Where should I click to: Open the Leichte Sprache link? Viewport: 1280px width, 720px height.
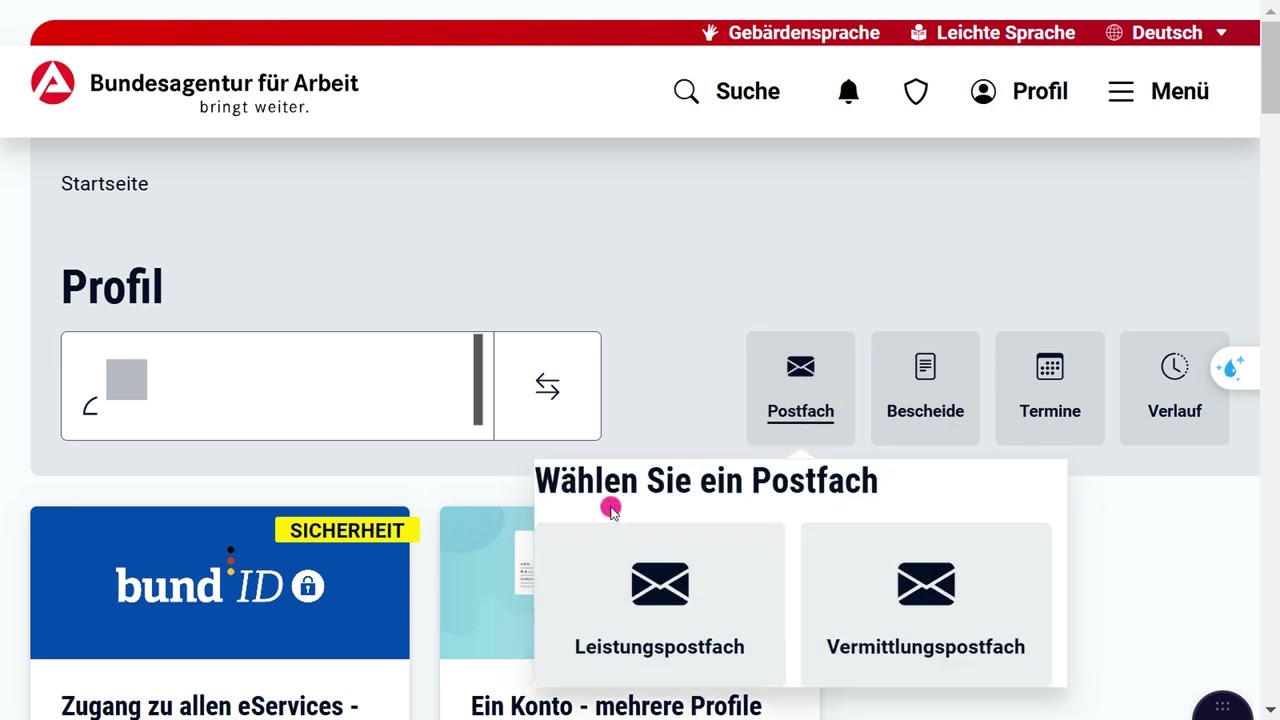tap(993, 33)
